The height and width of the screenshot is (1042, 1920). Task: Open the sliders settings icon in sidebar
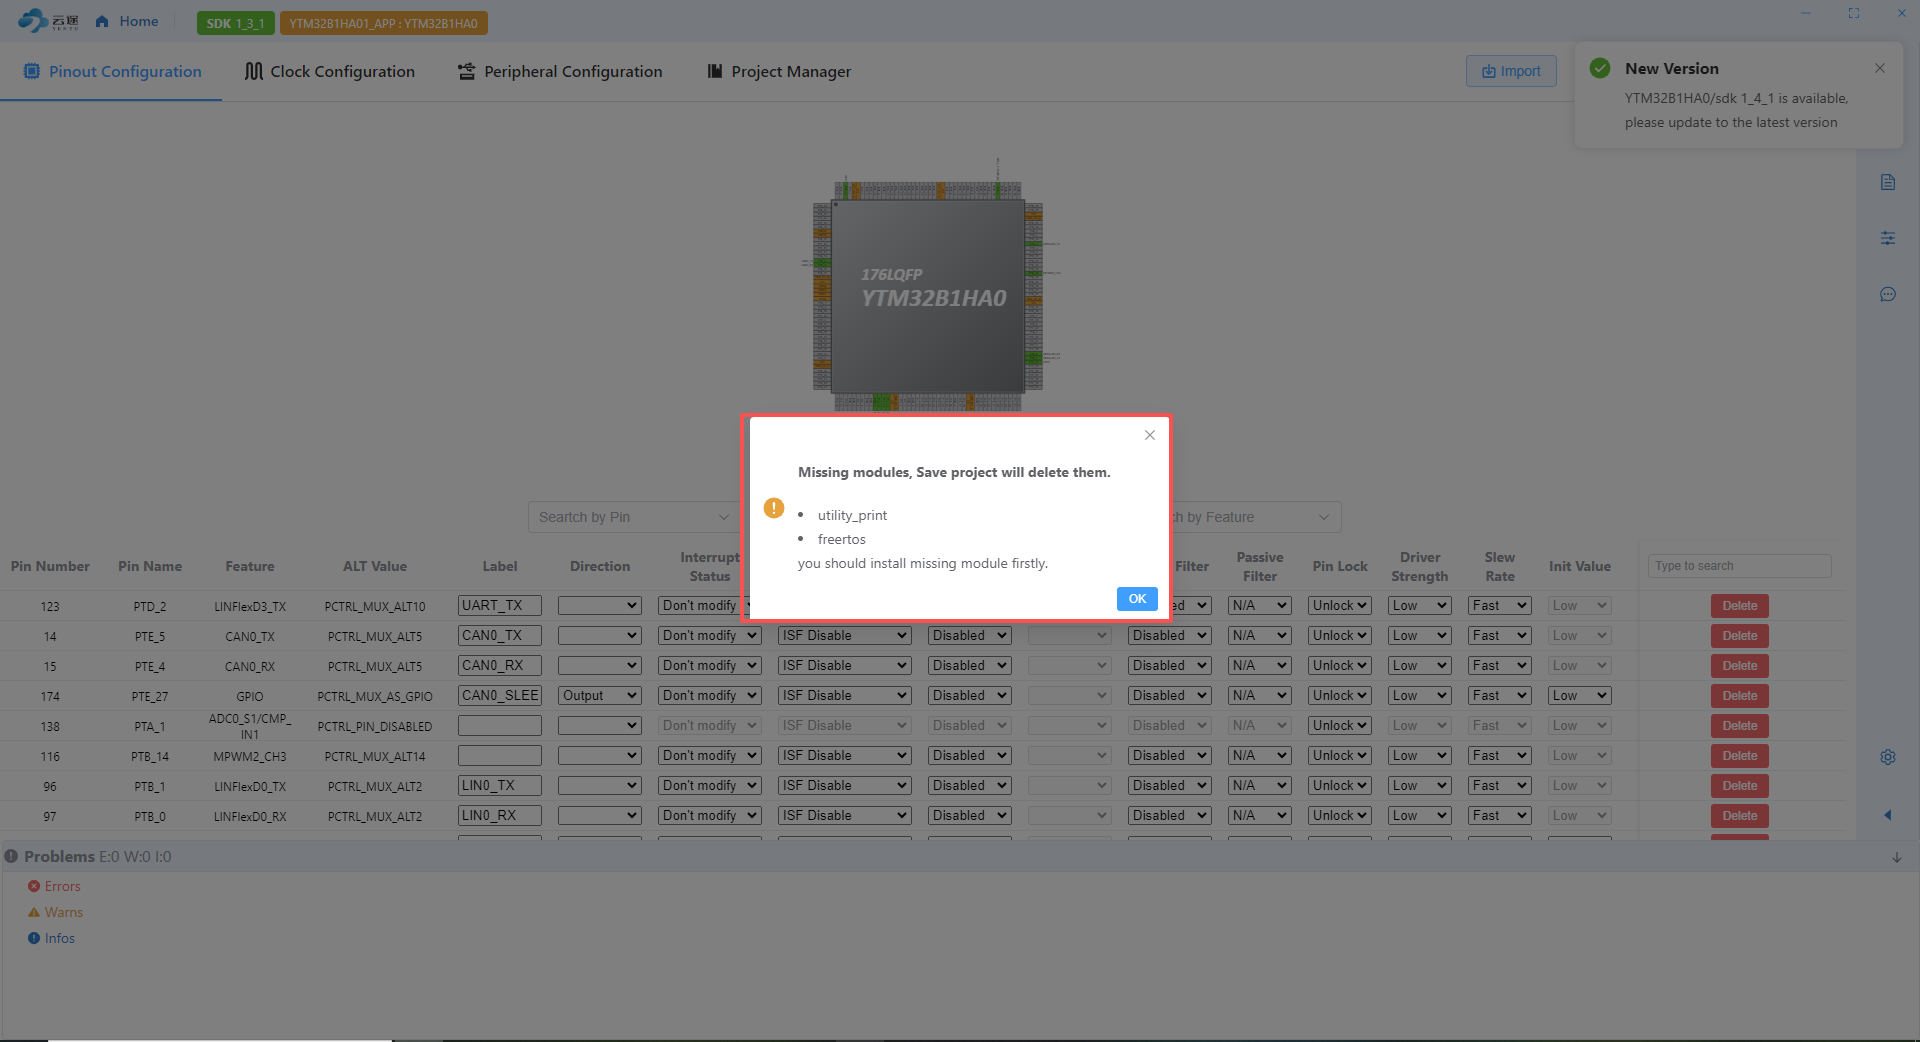click(1888, 238)
